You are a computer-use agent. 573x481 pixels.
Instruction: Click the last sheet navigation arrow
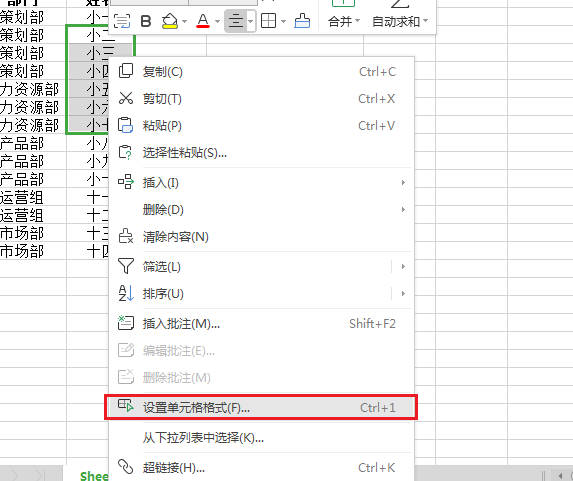40,475
